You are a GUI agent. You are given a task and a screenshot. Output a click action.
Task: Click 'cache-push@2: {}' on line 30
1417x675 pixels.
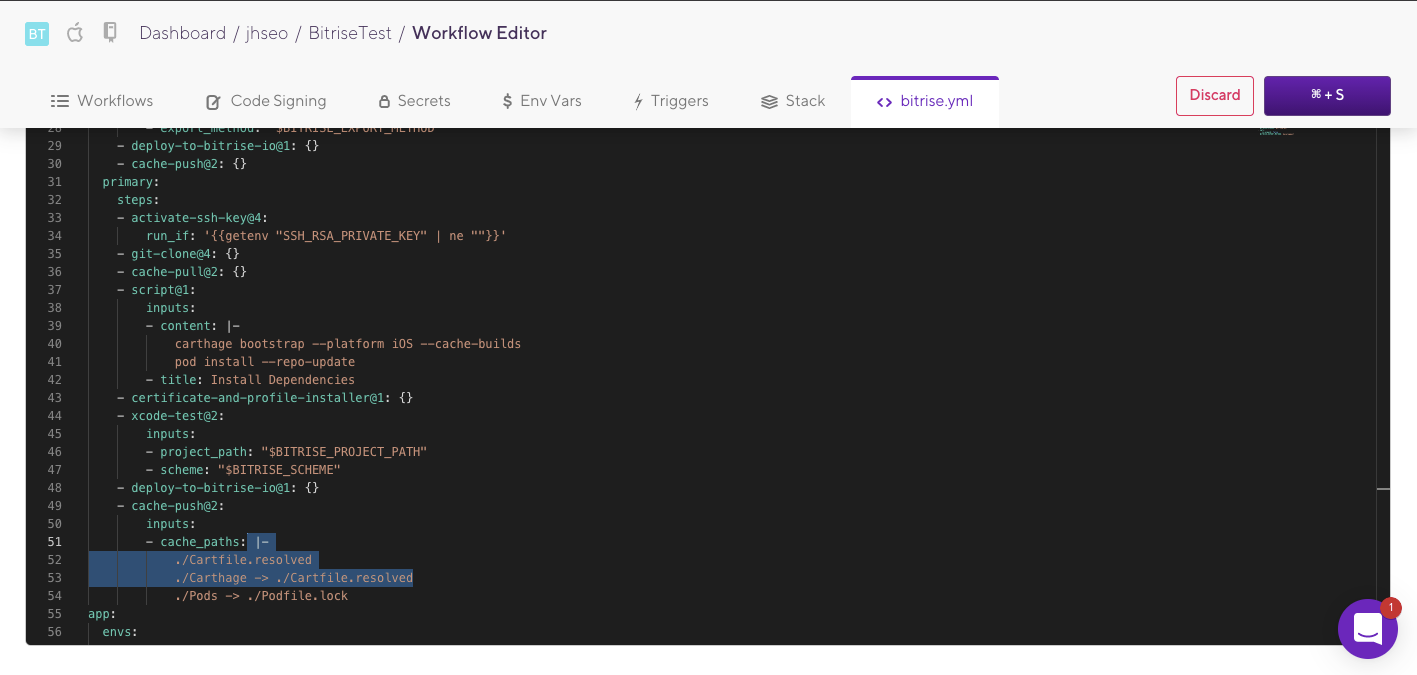pyautogui.click(x=181, y=164)
